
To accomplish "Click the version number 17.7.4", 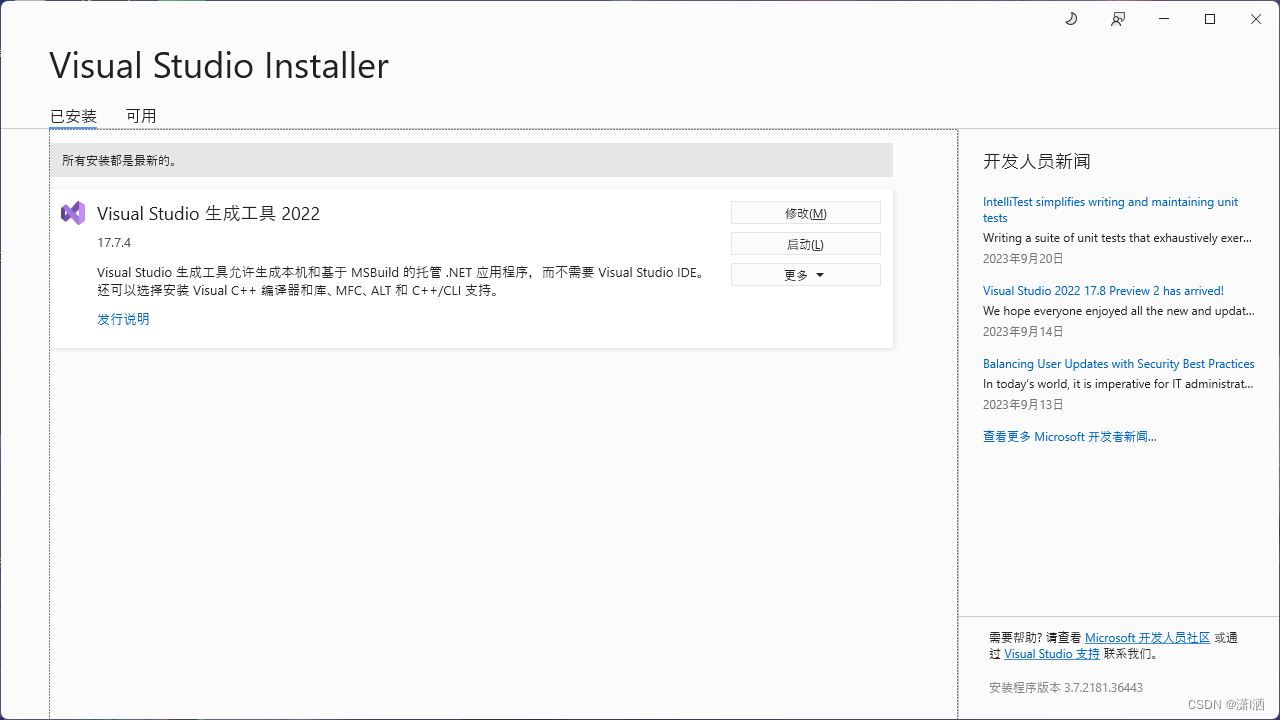I will tap(114, 243).
